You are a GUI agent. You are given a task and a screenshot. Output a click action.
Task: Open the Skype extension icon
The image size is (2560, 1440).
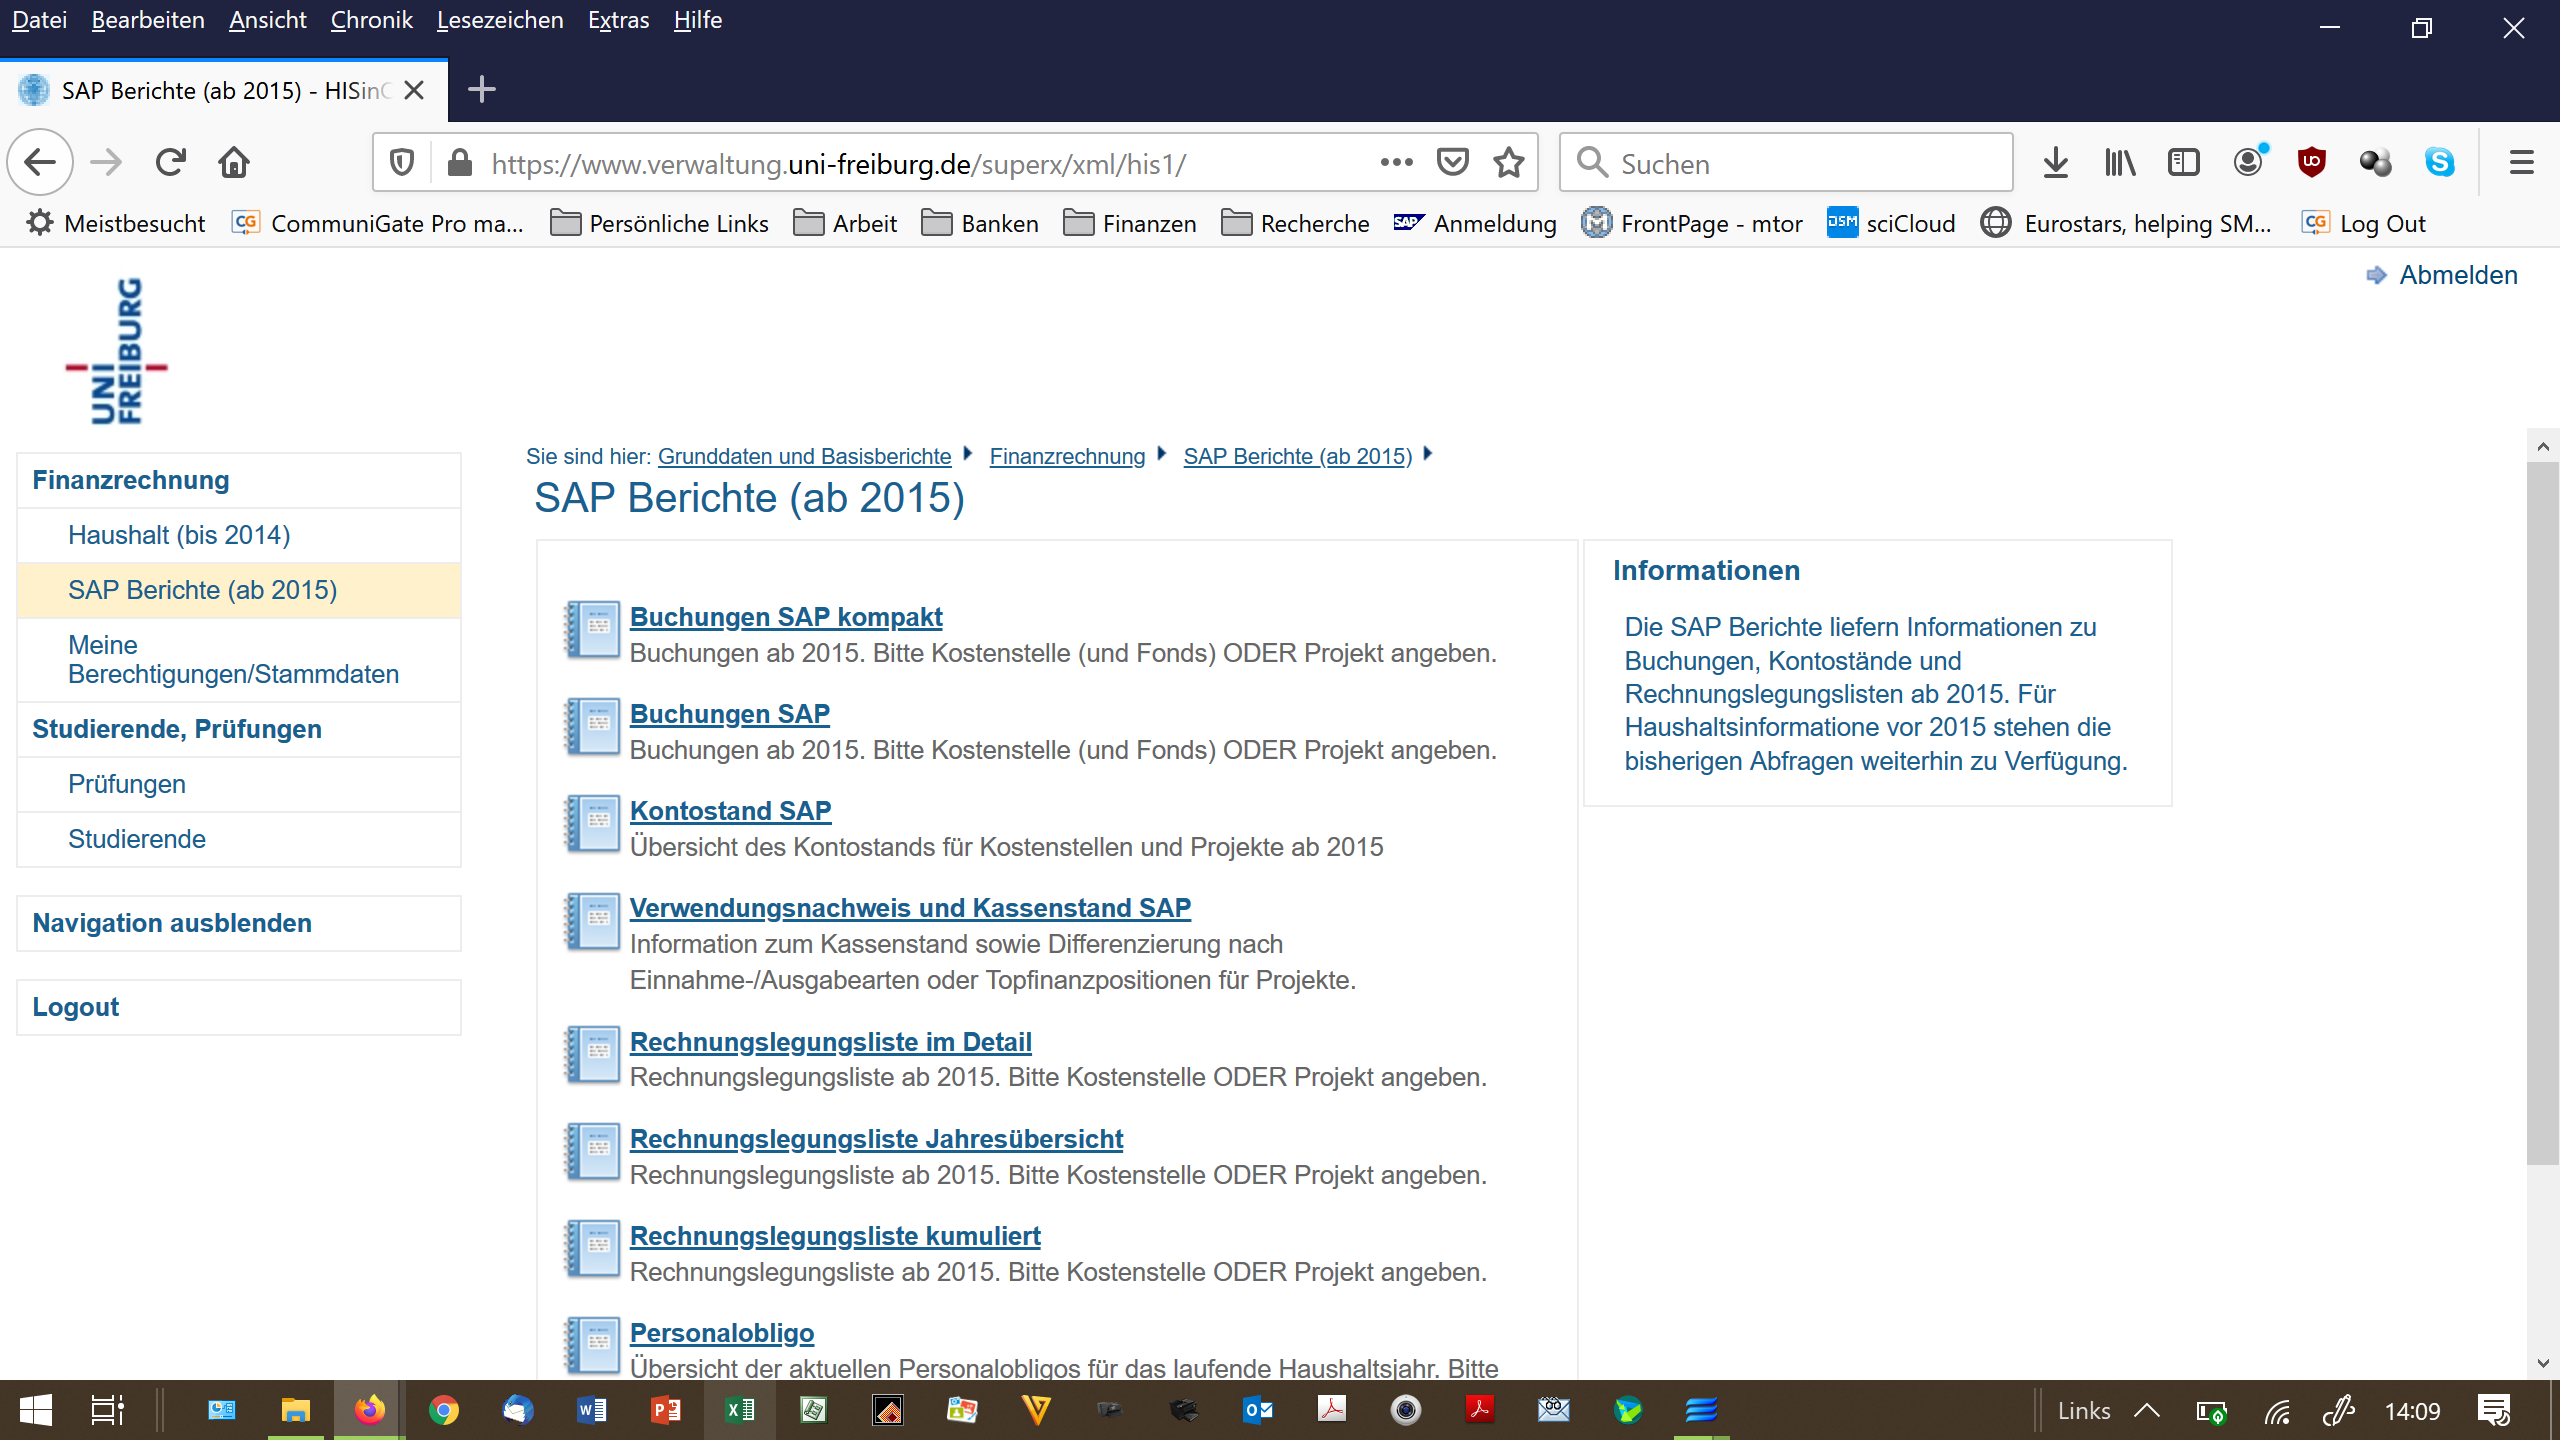tap(2439, 162)
